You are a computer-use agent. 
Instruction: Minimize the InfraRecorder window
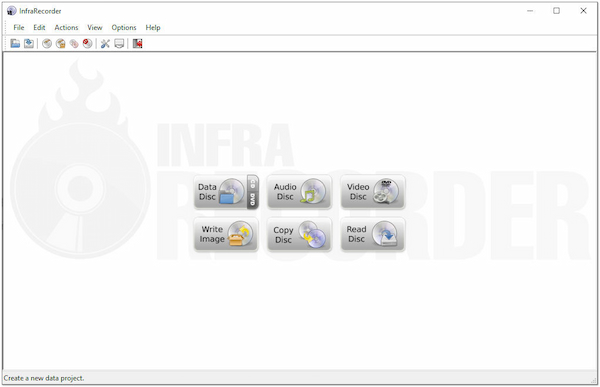[x=530, y=11]
